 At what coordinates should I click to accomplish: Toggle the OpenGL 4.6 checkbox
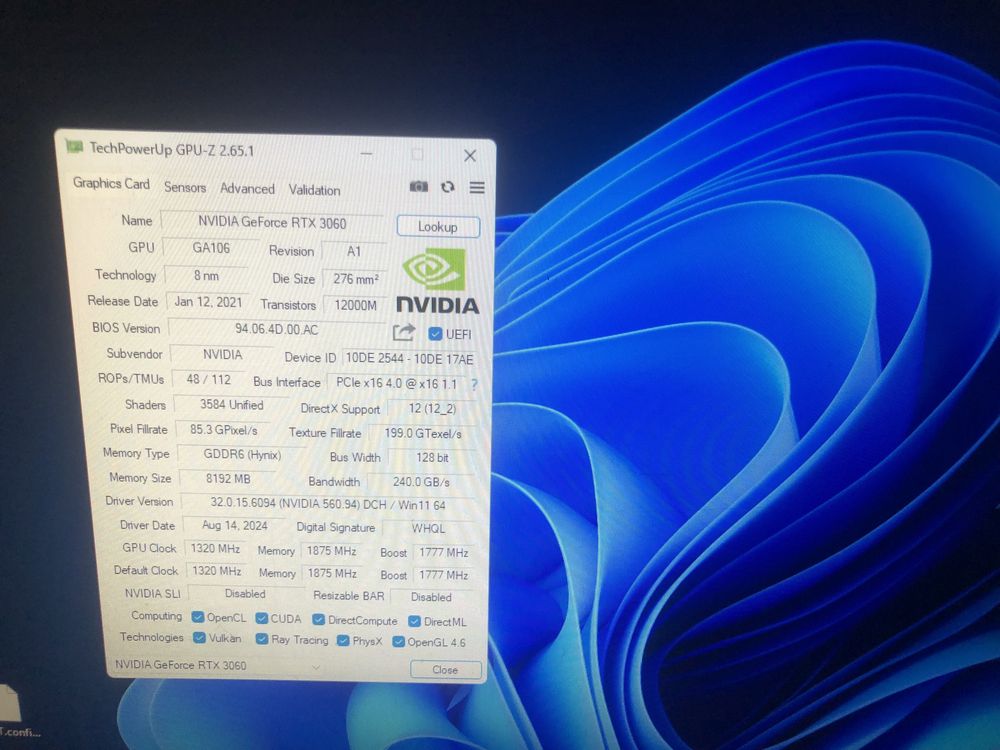coord(399,642)
